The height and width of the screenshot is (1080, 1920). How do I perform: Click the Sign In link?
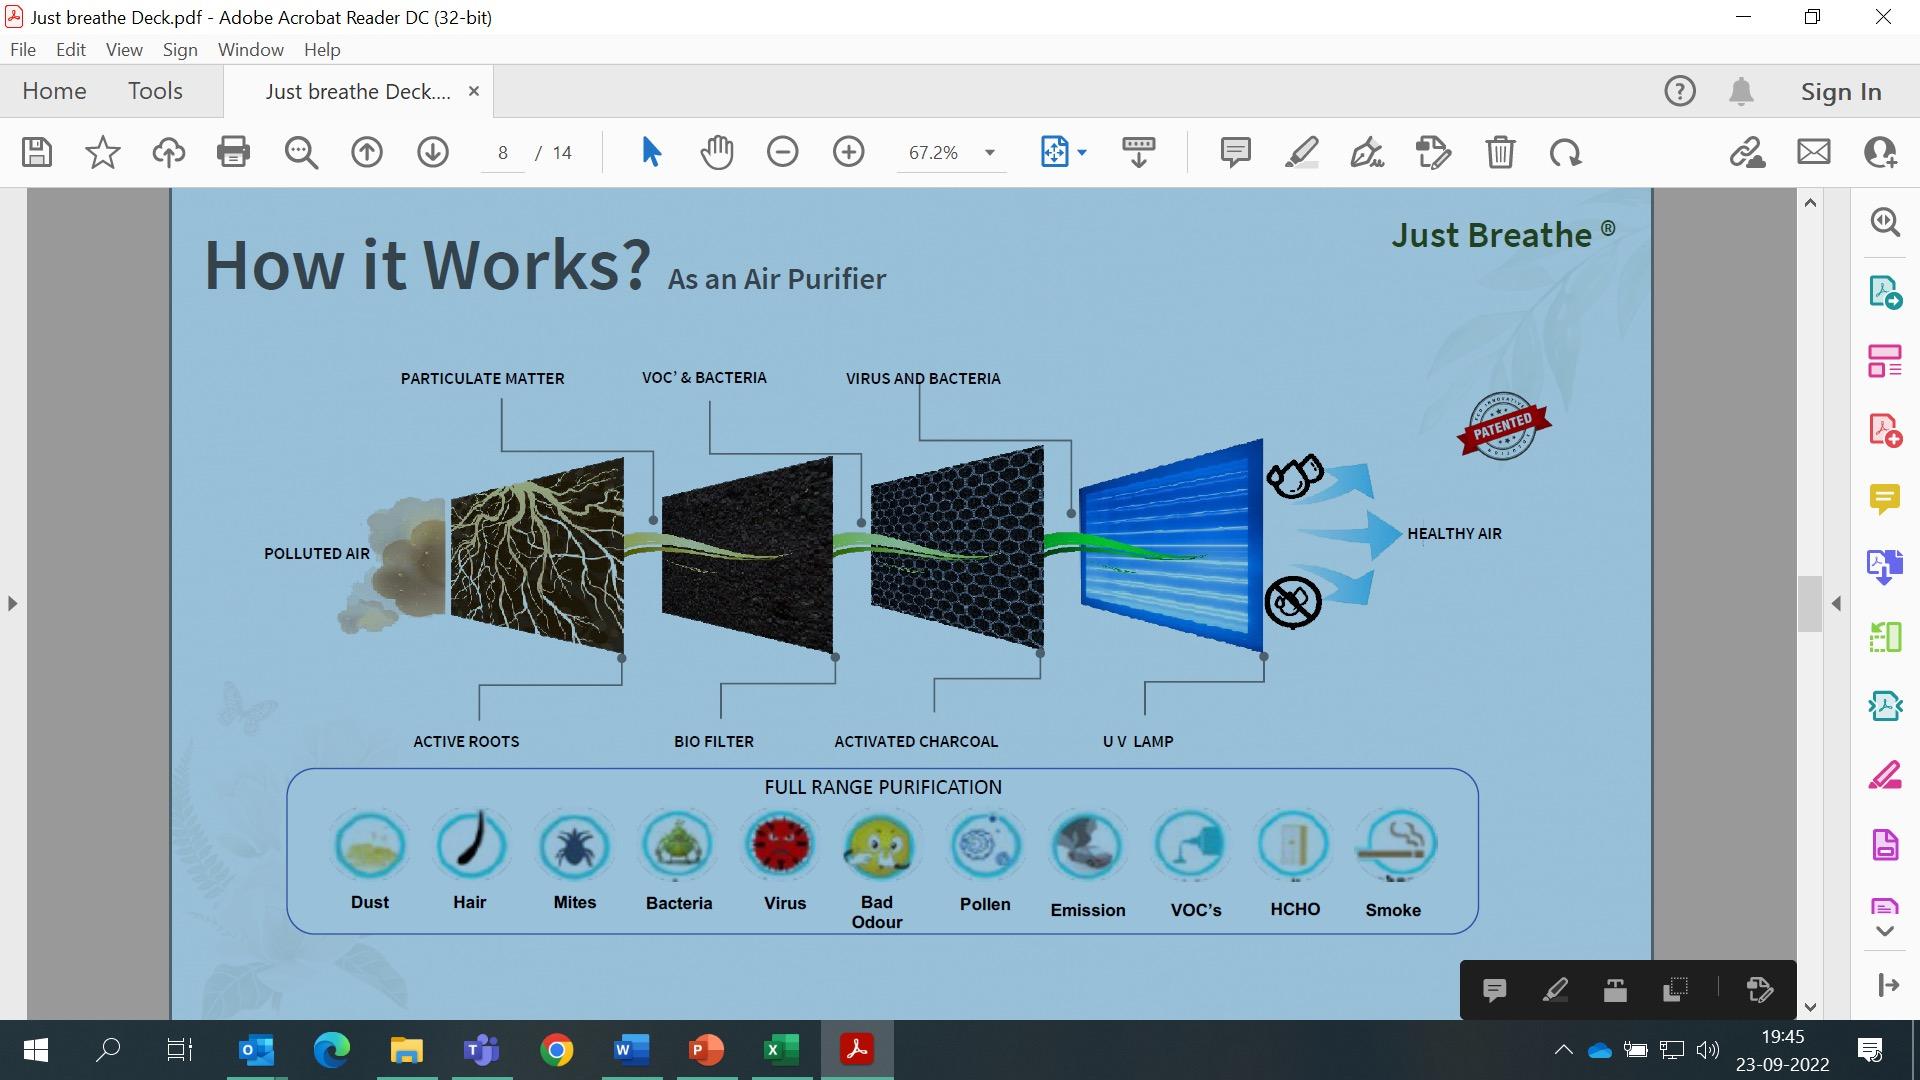1841,91
